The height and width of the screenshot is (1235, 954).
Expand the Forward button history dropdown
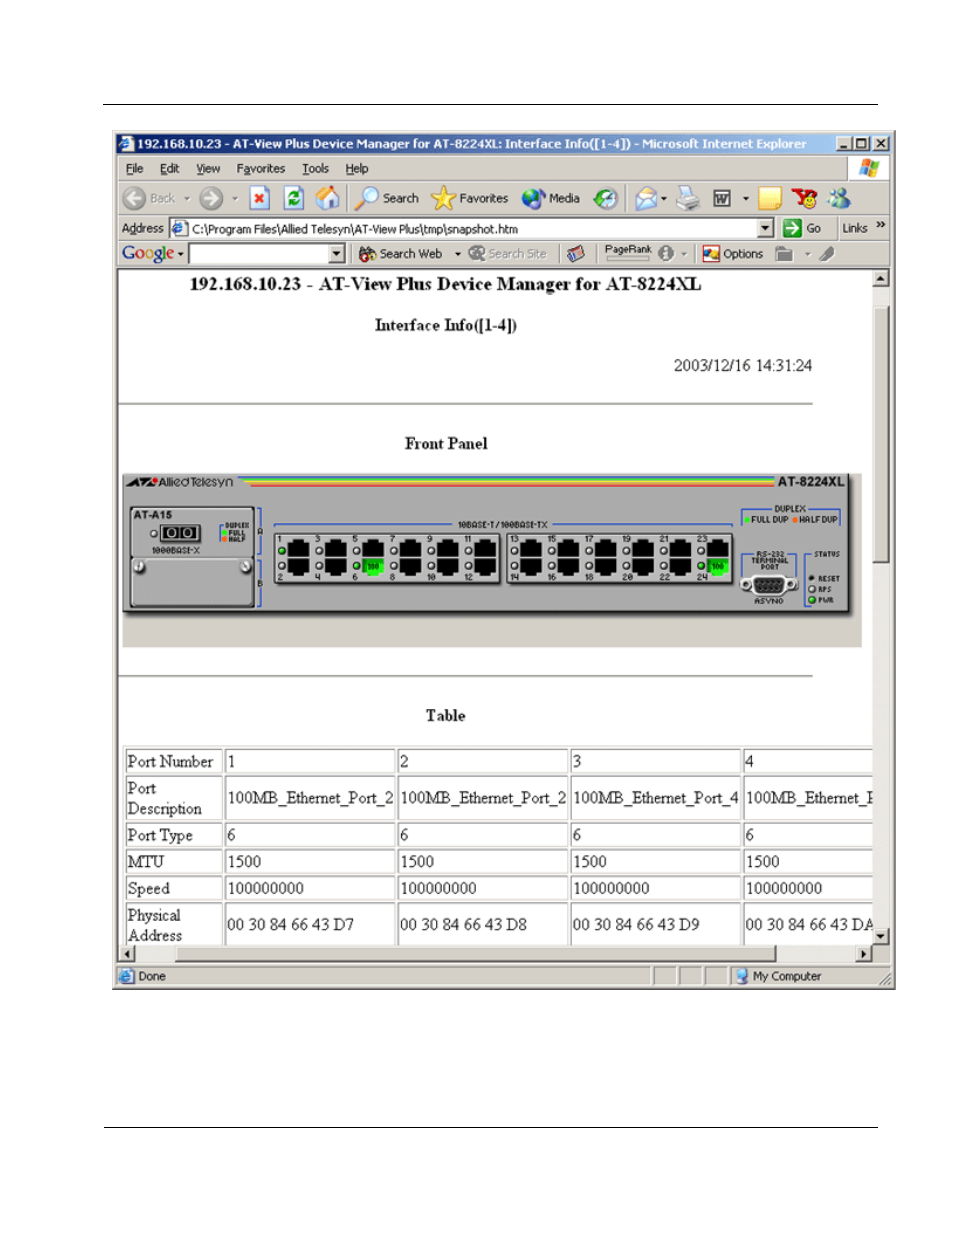pyautogui.click(x=235, y=198)
